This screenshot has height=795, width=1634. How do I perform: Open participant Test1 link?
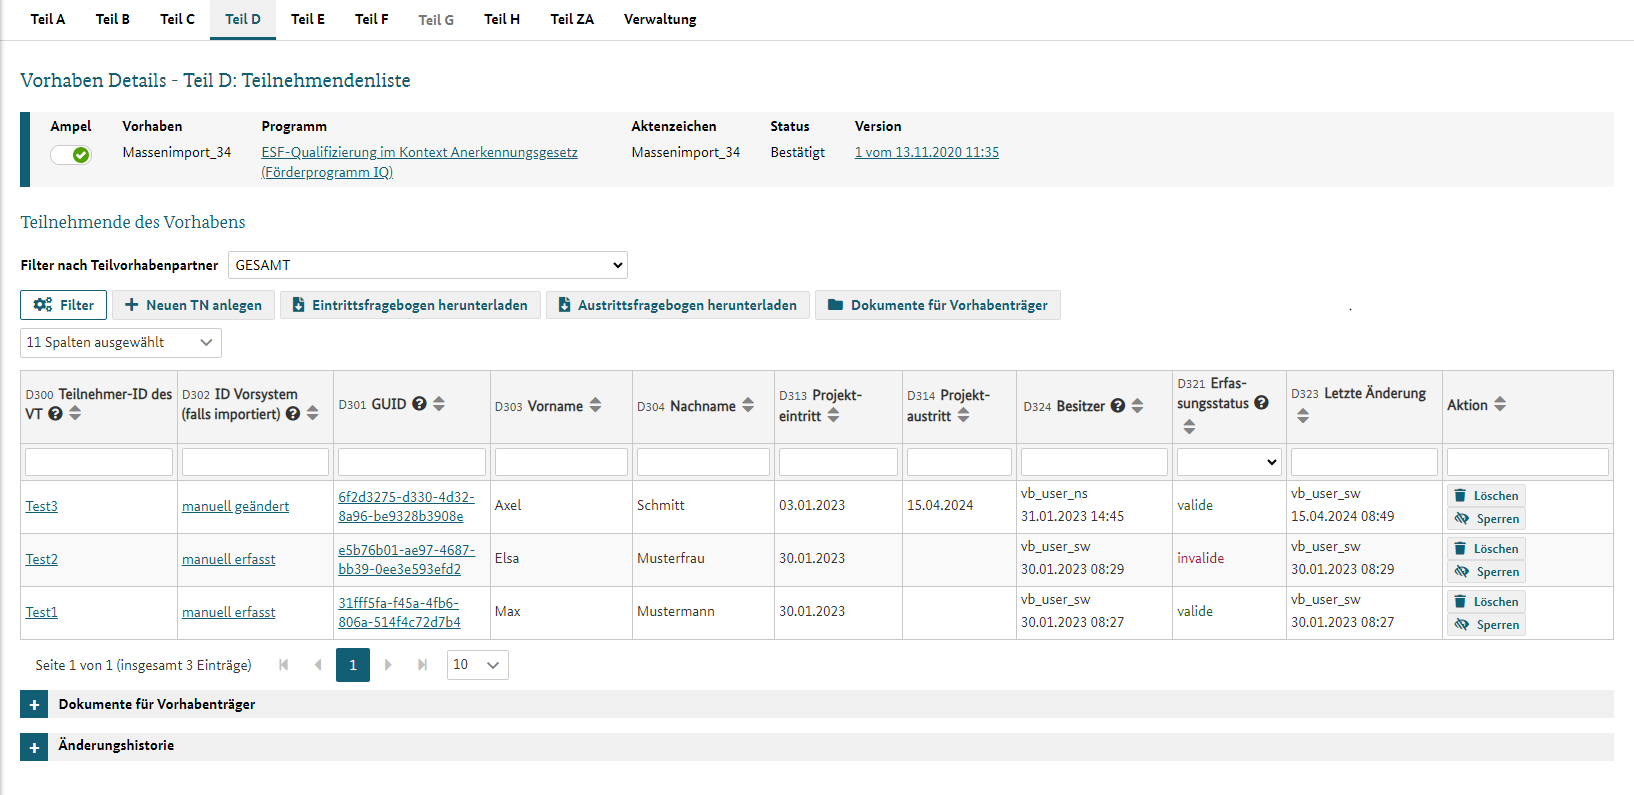[x=42, y=612]
